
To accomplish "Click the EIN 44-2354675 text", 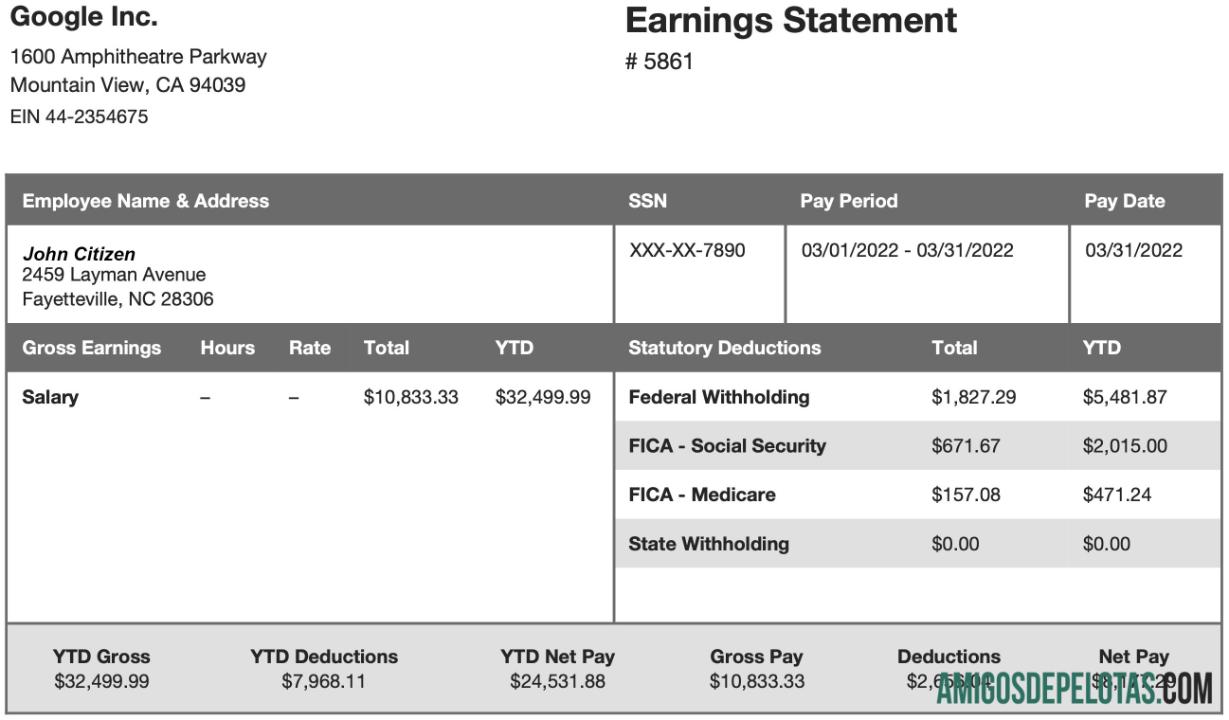I will (79, 117).
